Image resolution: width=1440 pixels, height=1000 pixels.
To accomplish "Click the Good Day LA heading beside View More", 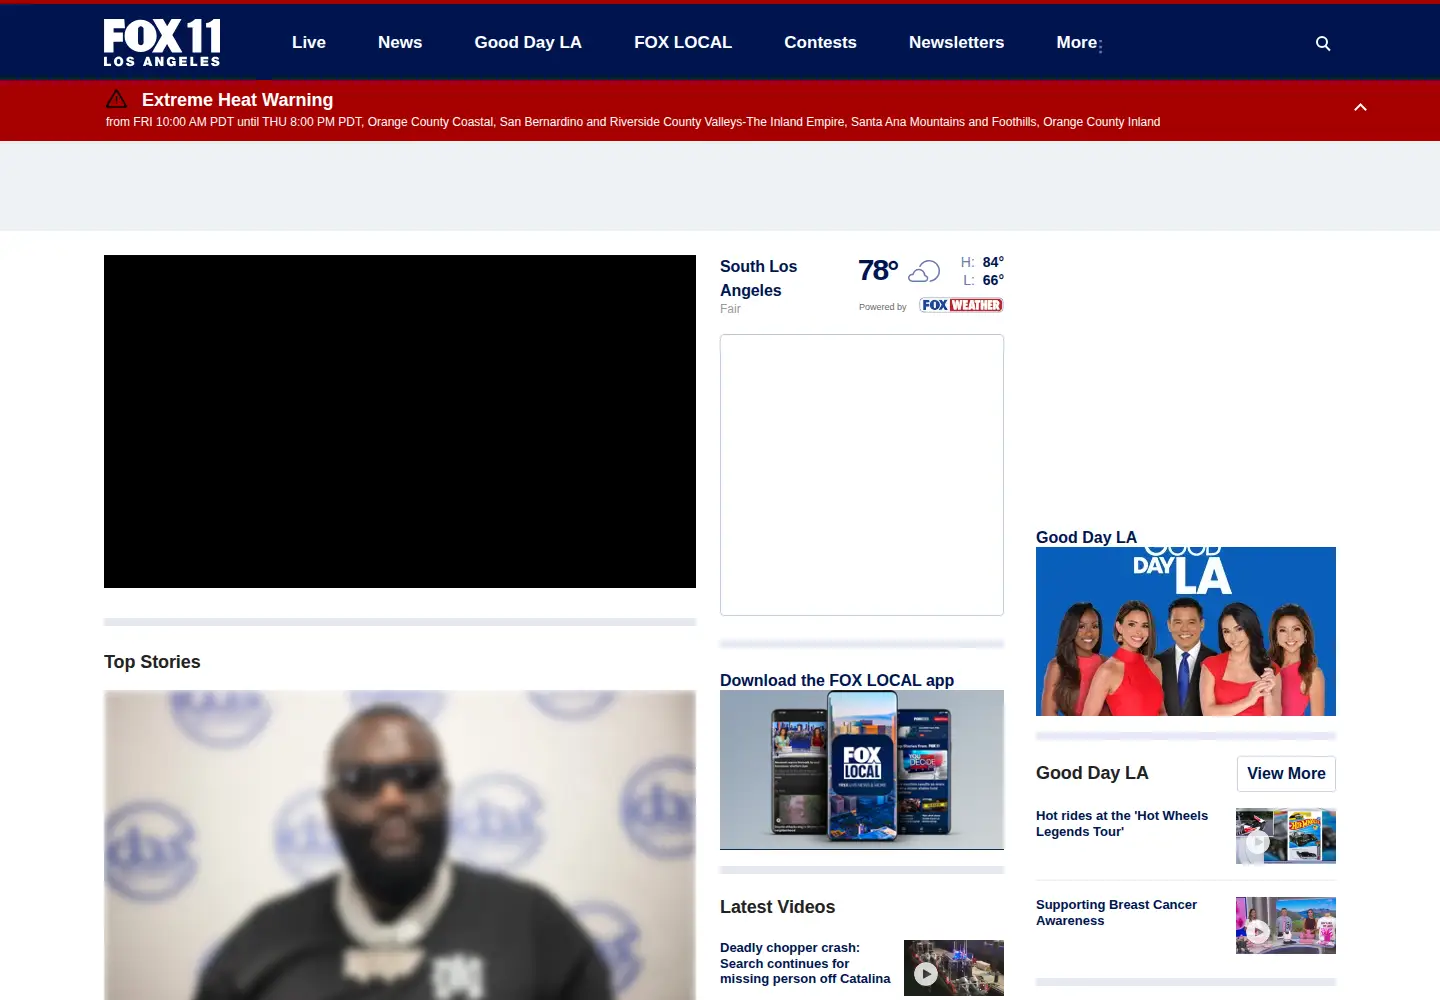I will point(1092,773).
